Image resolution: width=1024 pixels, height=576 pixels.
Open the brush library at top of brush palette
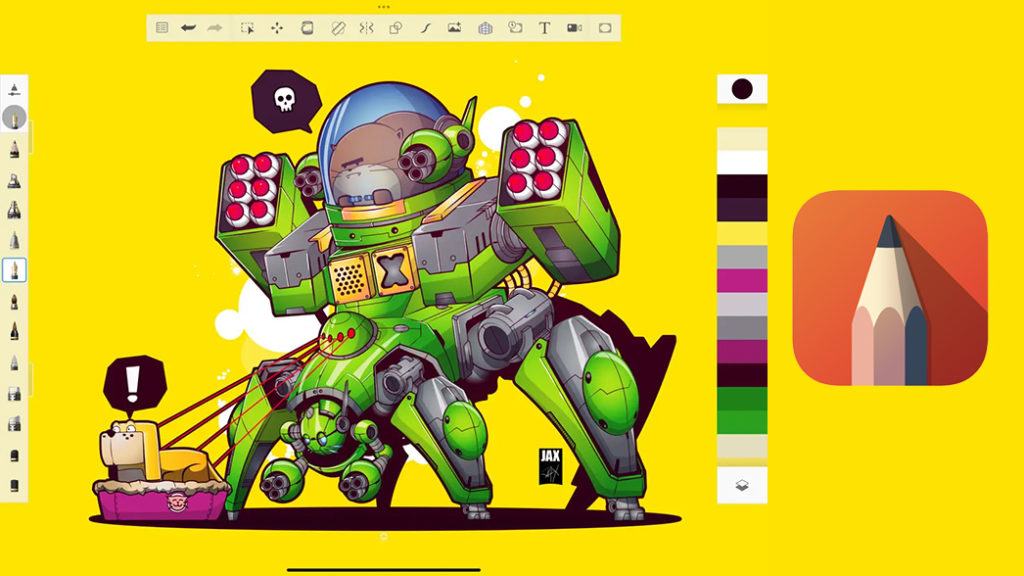[14, 89]
